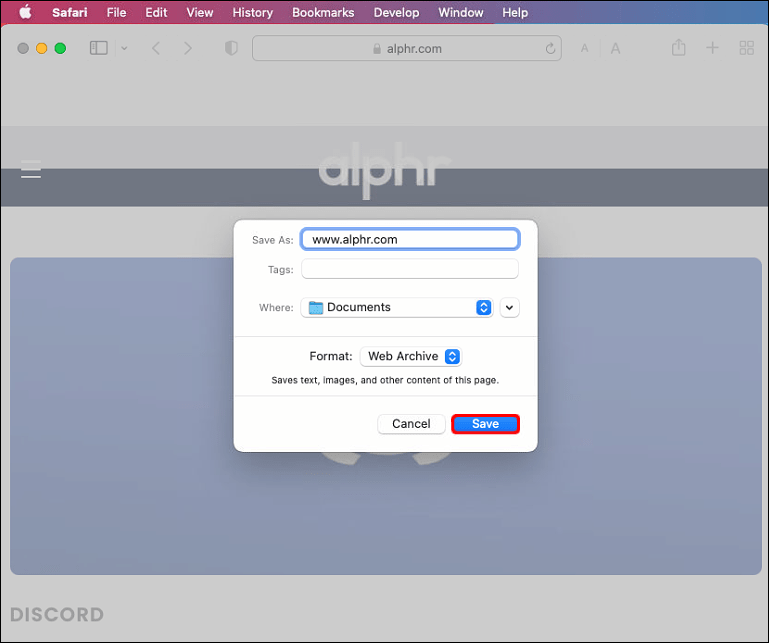The width and height of the screenshot is (769, 643).
Task: Go back to the previous page
Action: [x=156, y=48]
